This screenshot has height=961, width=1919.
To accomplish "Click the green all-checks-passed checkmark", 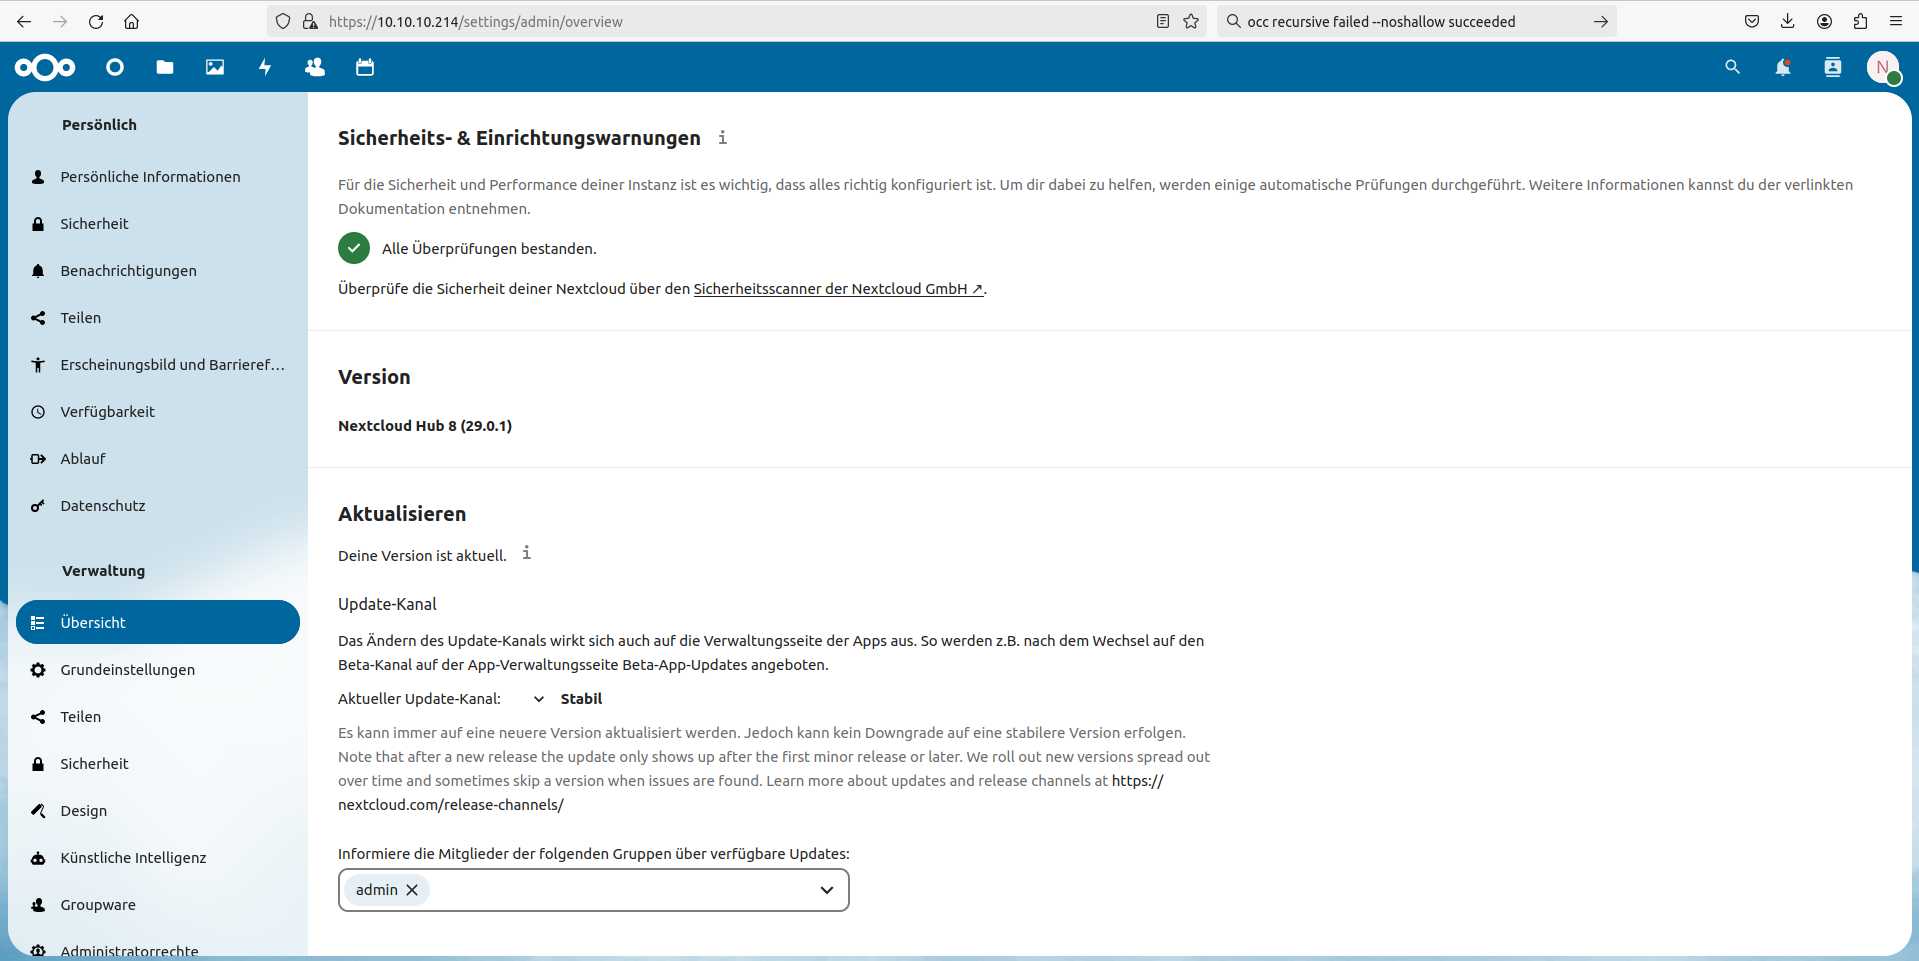I will (x=354, y=248).
